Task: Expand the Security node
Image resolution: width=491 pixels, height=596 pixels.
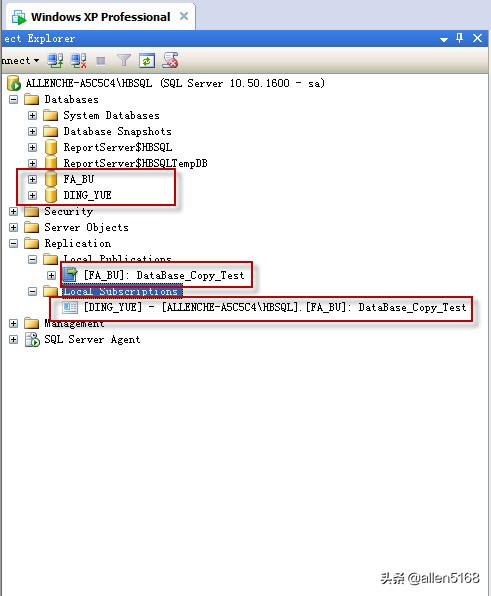Action: pos(14,211)
